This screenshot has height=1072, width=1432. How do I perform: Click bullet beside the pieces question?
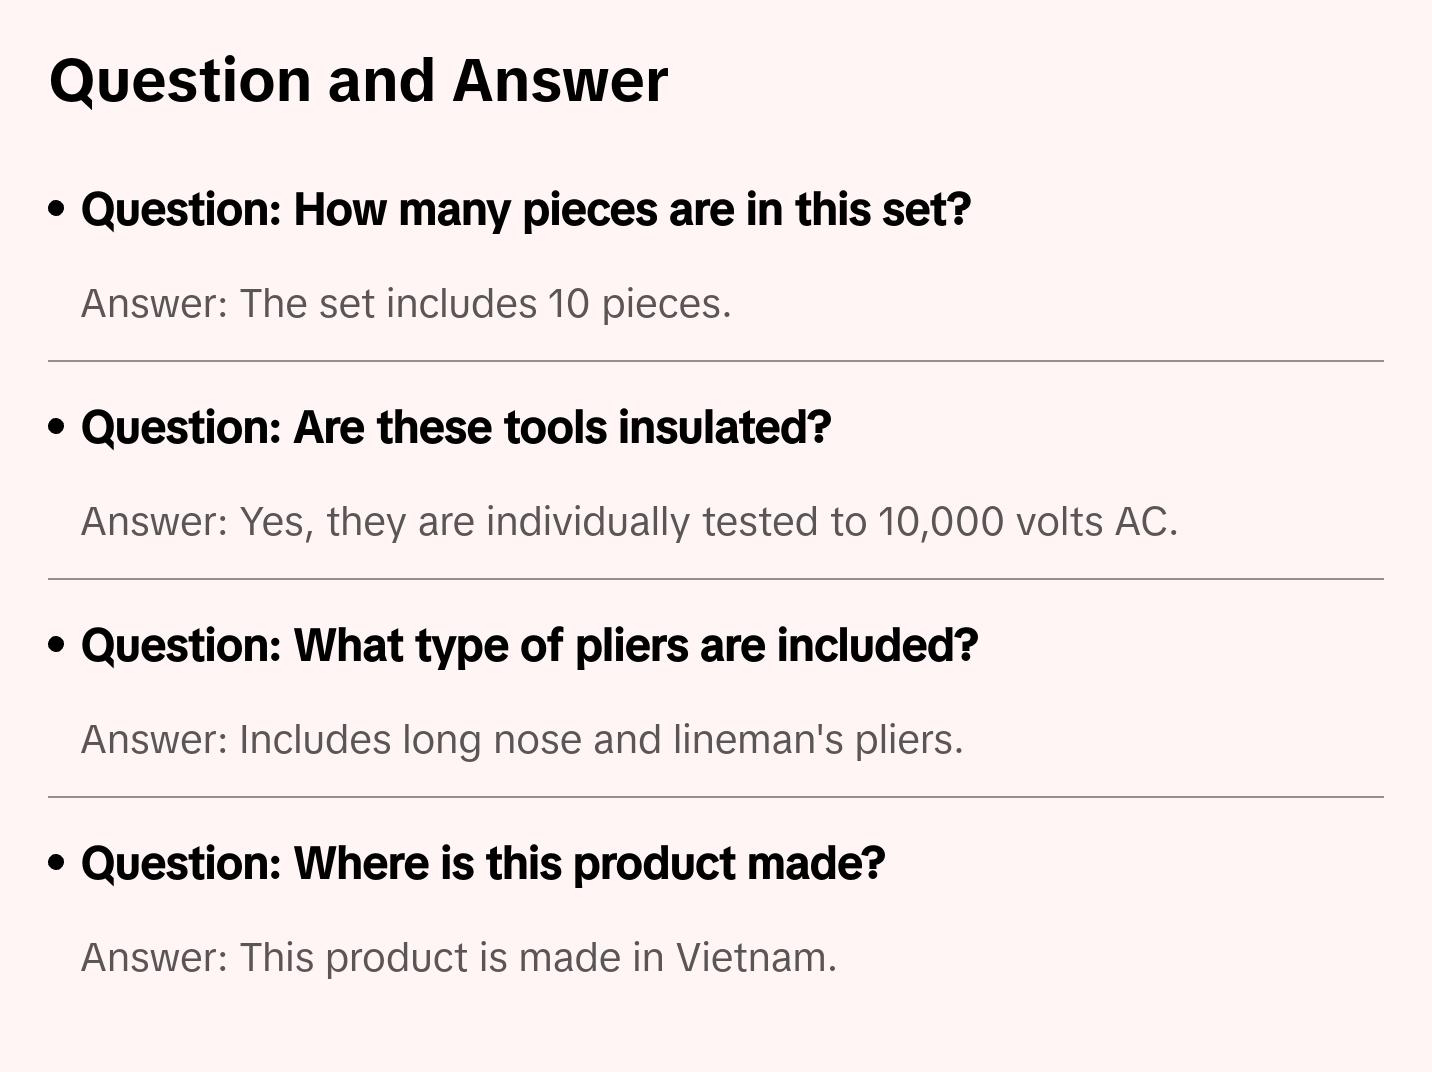point(57,209)
